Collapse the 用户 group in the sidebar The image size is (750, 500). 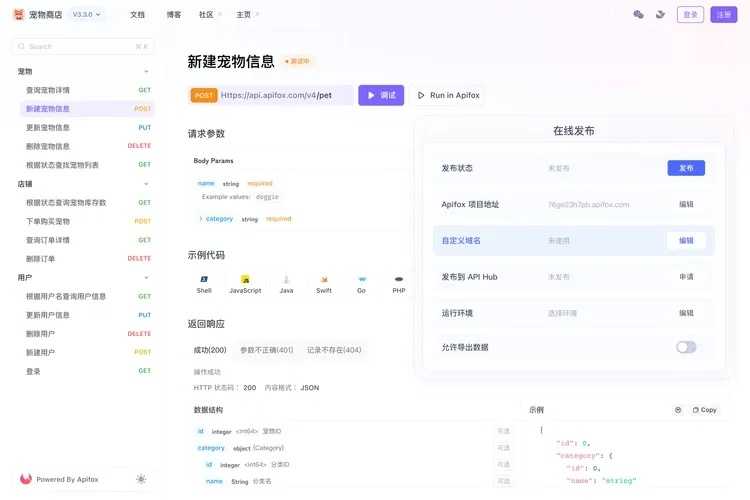[146, 278]
